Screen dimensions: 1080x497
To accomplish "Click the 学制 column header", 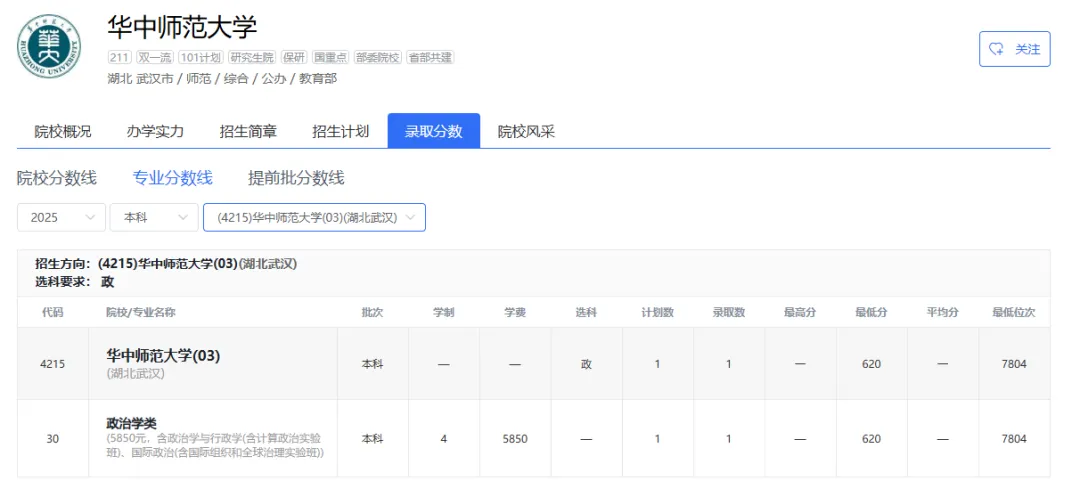I will tap(444, 313).
